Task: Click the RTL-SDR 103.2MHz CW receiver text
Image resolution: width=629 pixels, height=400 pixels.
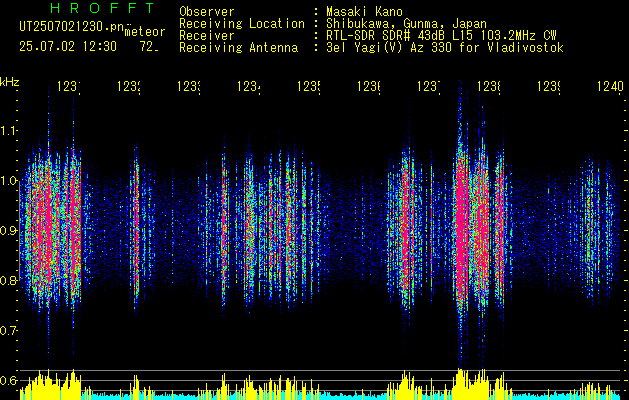Action: pyautogui.click(x=441, y=36)
